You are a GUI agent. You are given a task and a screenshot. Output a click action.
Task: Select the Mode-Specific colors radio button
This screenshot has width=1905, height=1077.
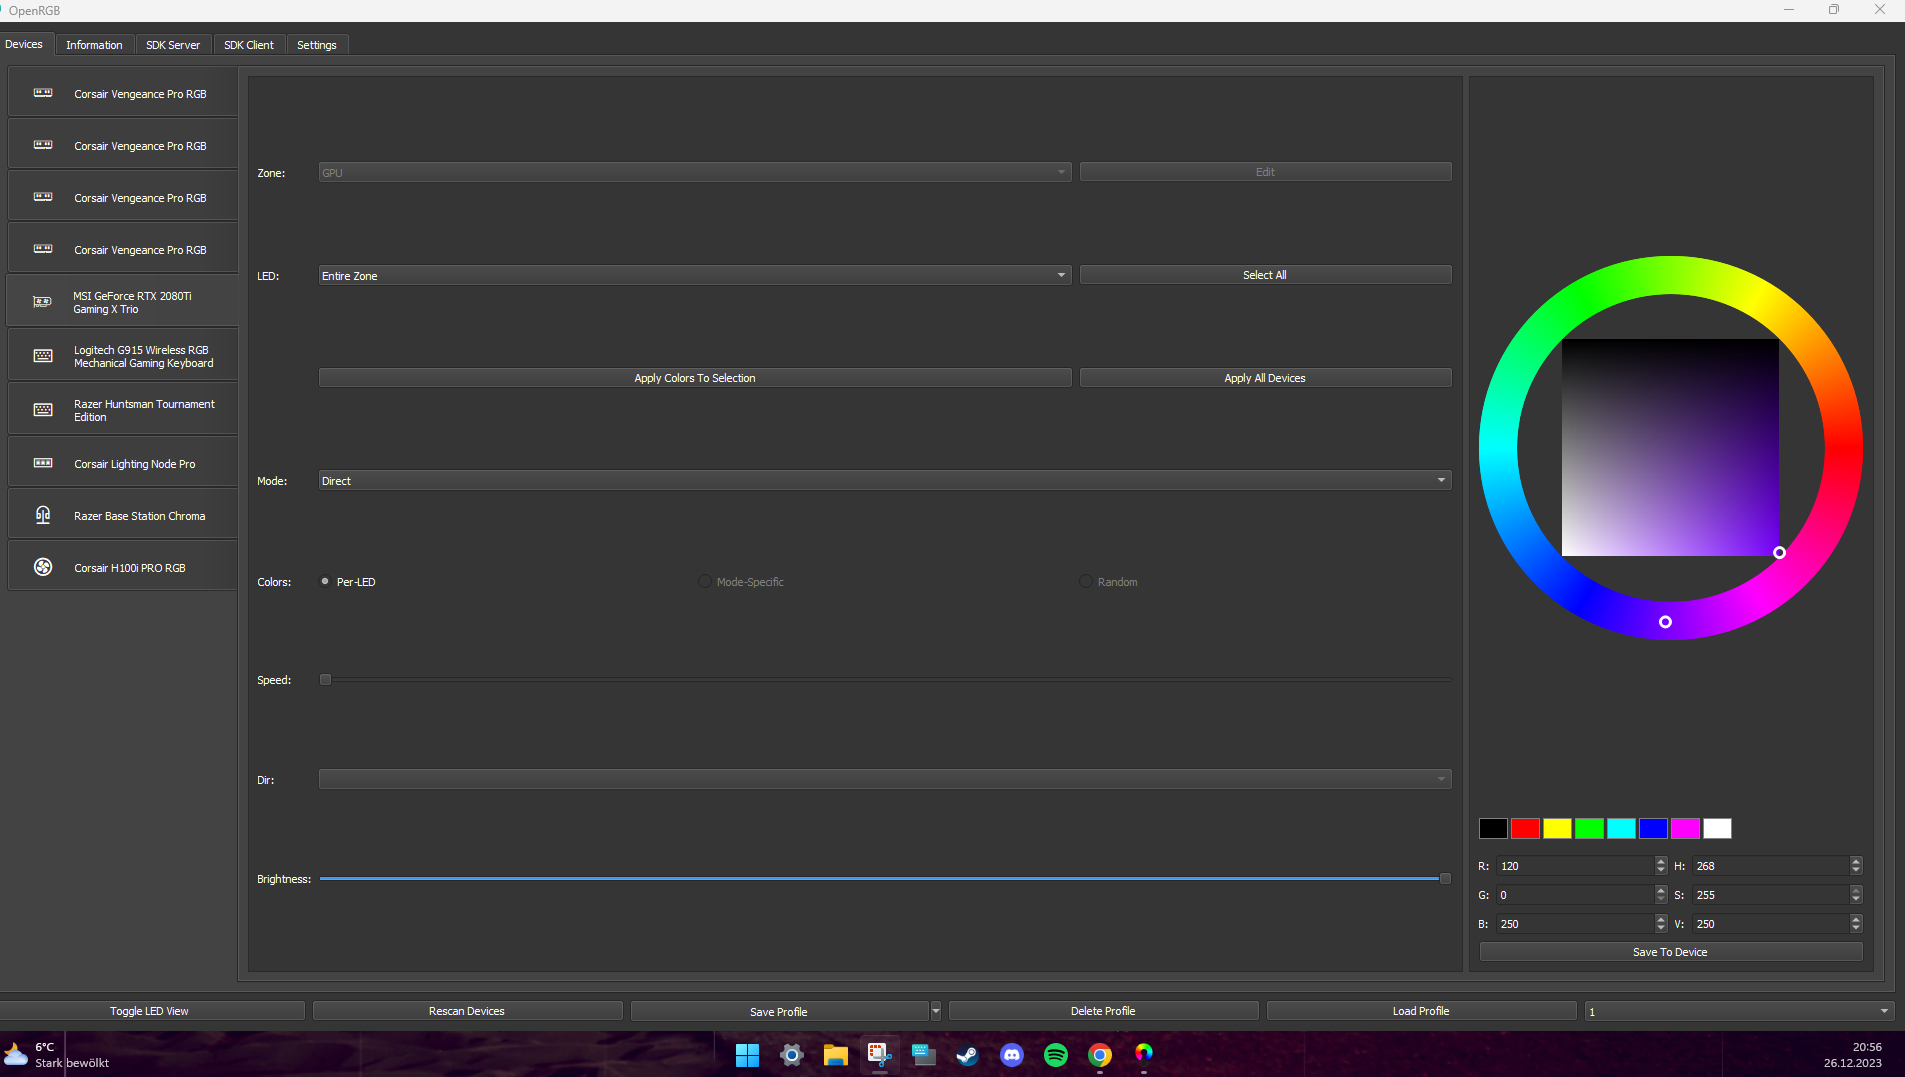tap(705, 581)
